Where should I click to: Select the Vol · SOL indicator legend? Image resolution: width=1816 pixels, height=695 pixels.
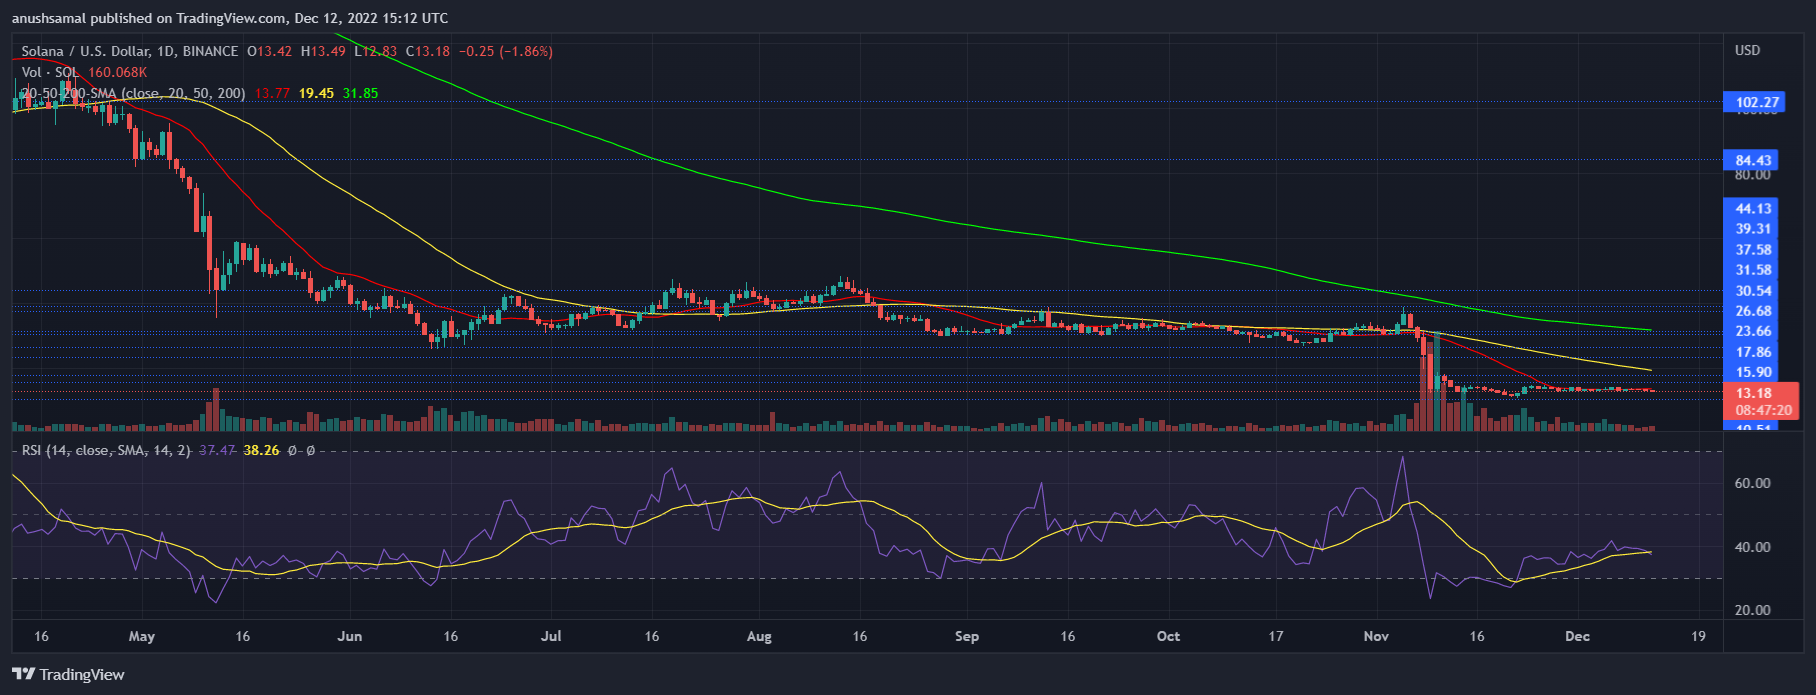[50, 72]
